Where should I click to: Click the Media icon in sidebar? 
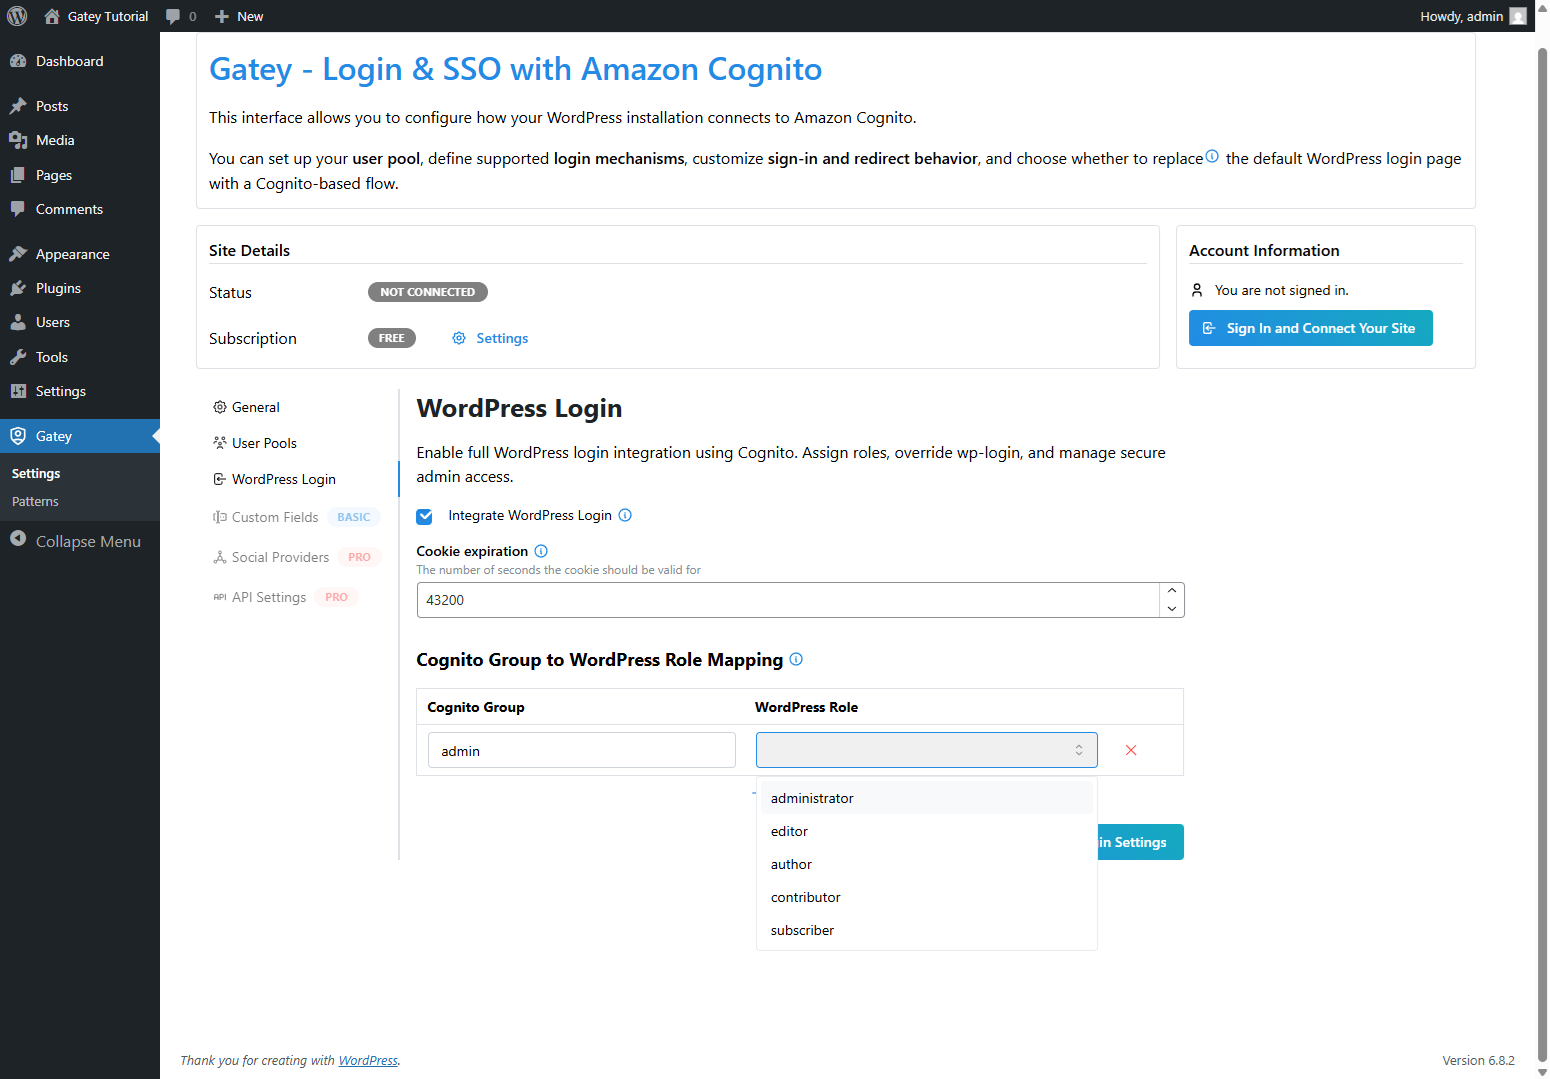(18, 140)
